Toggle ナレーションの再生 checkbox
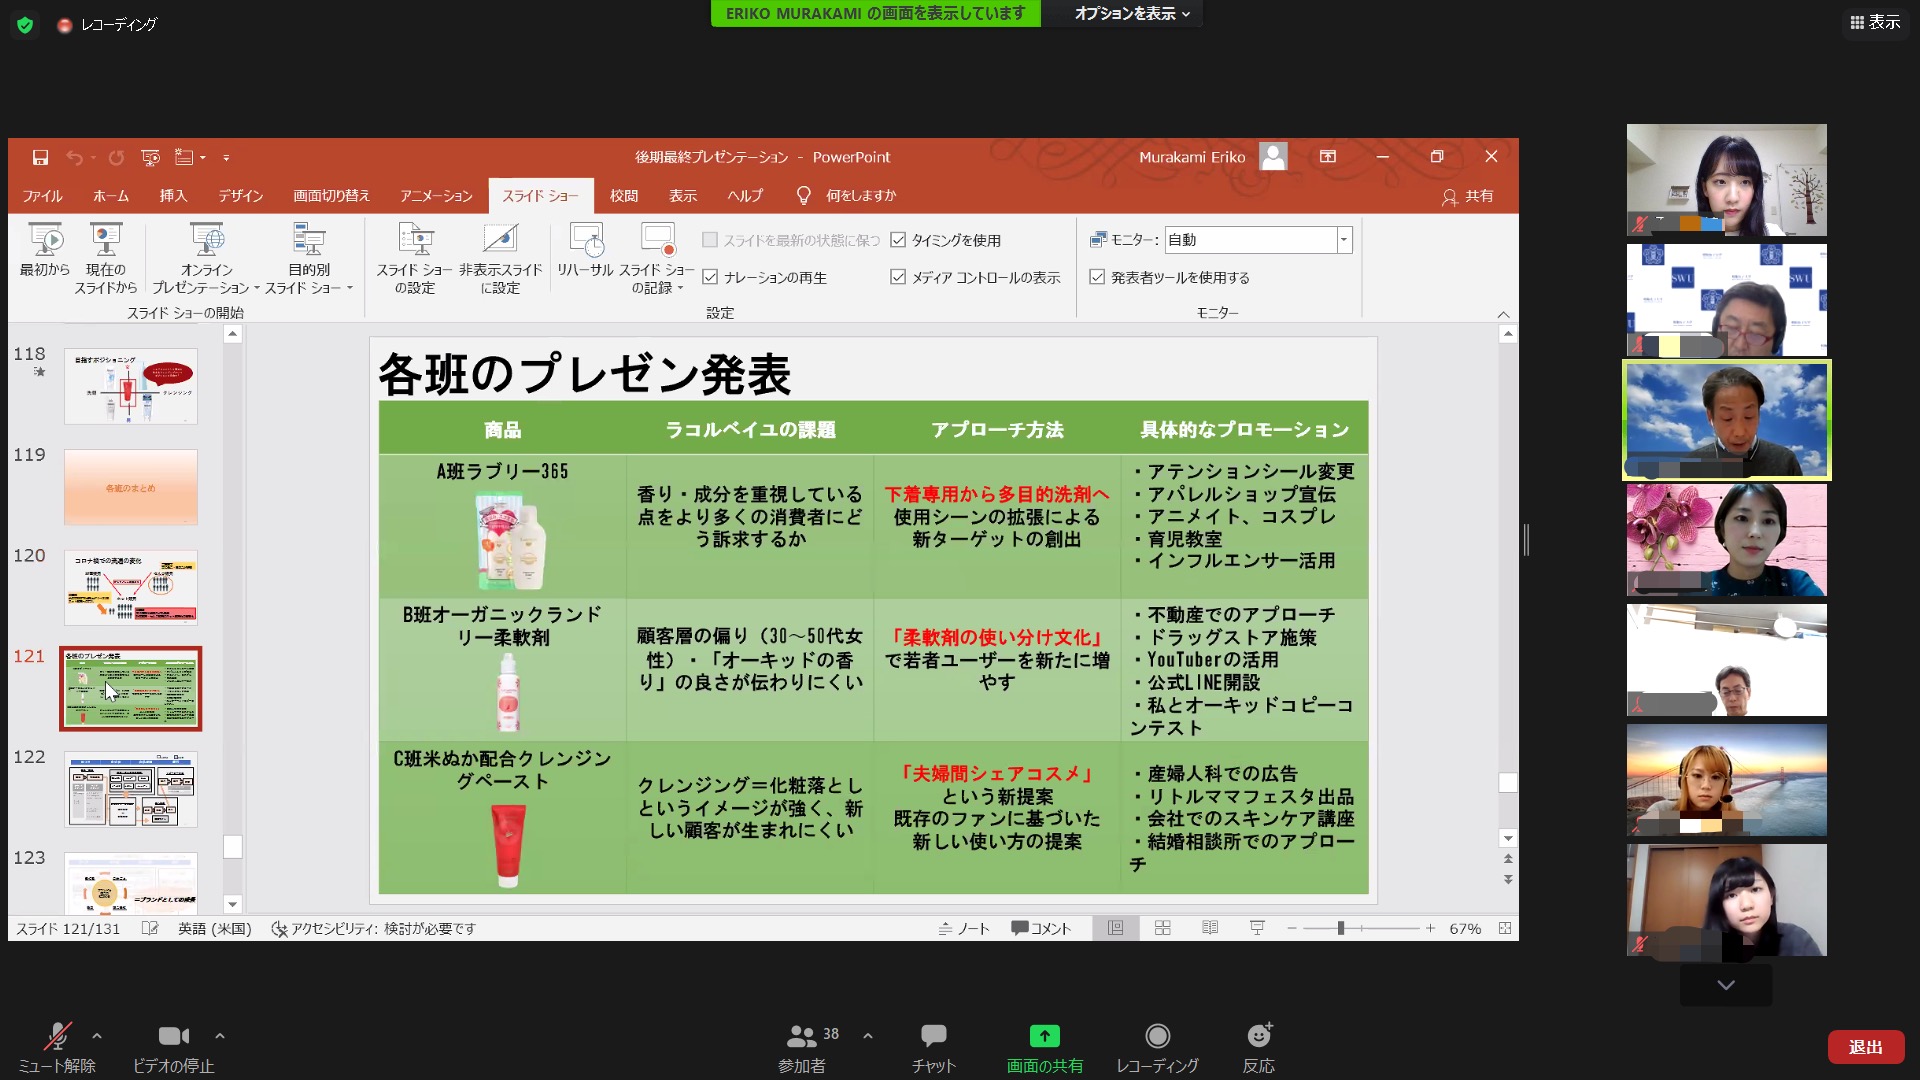Viewport: 1920px width, 1080px height. click(x=710, y=277)
